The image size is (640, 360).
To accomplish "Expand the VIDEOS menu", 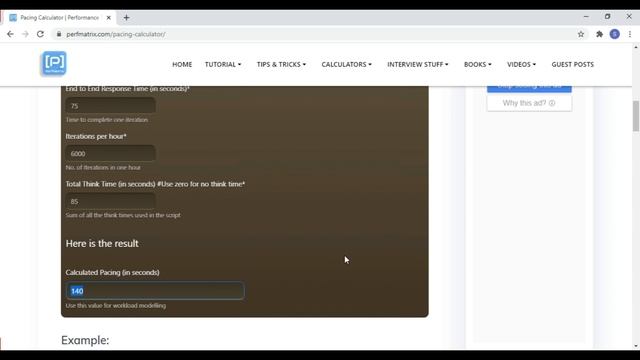I will pos(521,64).
